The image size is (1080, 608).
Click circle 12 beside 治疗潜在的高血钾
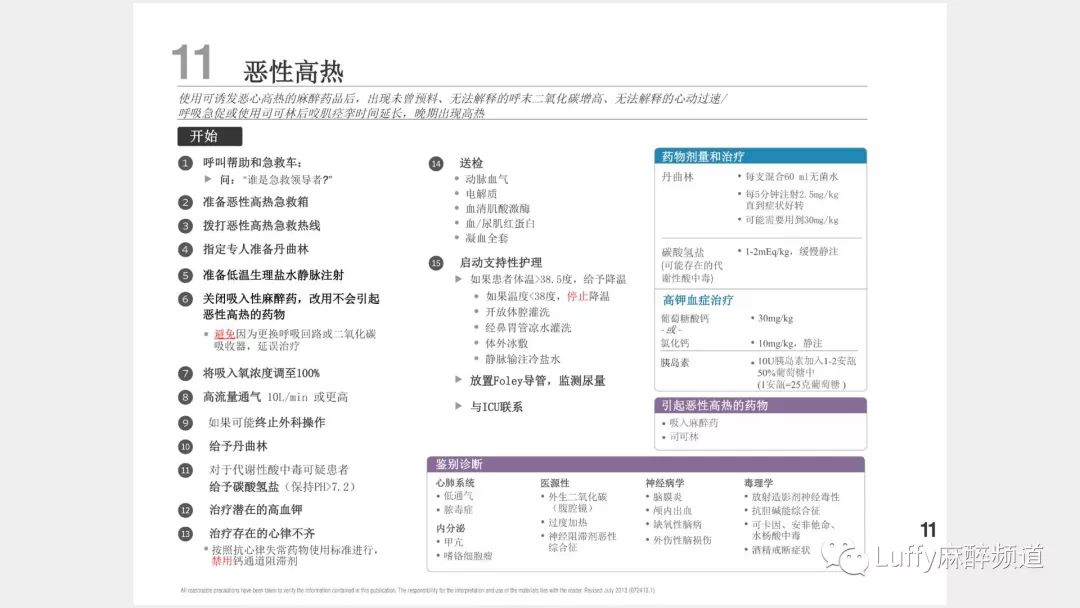pyautogui.click(x=184, y=510)
